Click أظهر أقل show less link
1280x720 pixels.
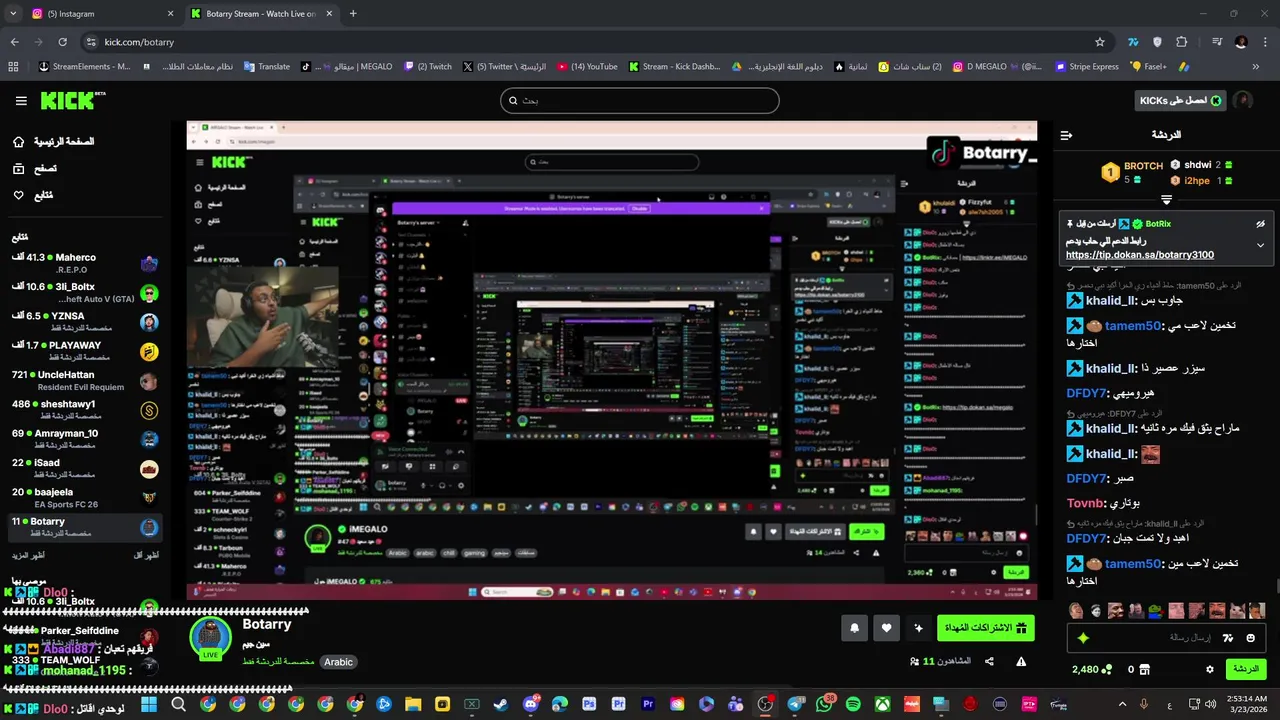tap(146, 555)
